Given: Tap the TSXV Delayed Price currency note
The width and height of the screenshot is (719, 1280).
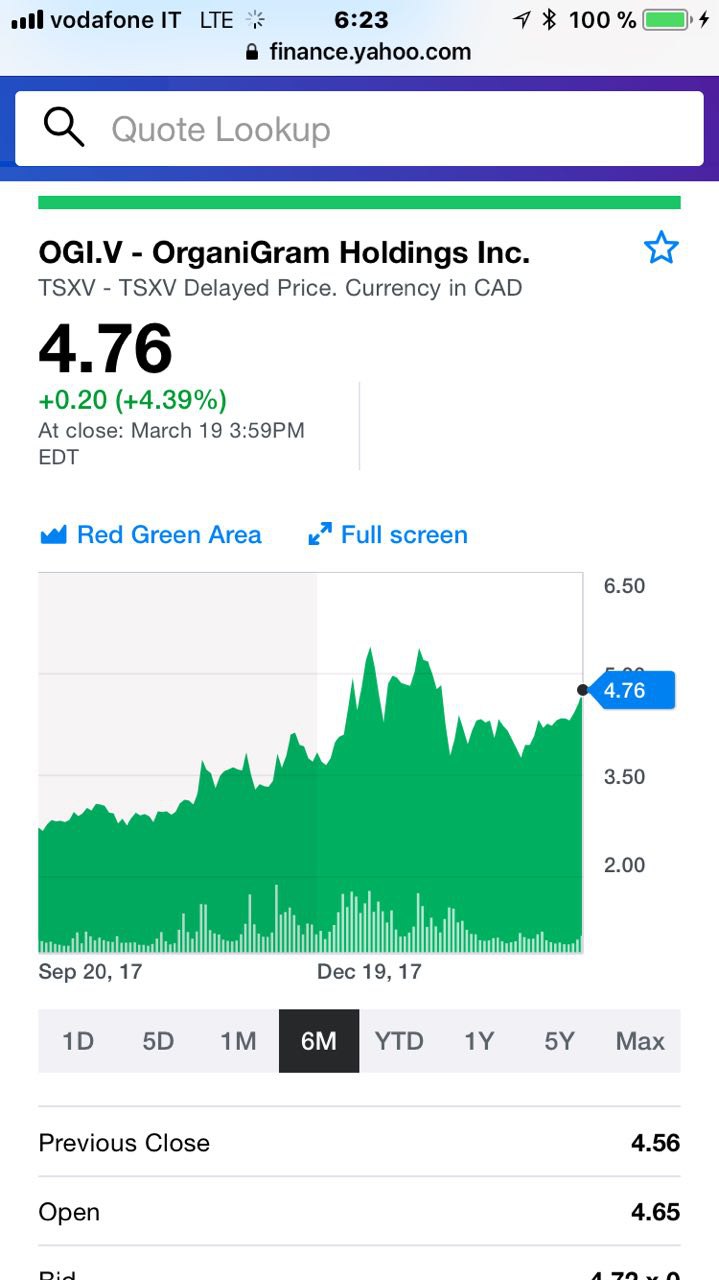Looking at the screenshot, I should [x=280, y=288].
